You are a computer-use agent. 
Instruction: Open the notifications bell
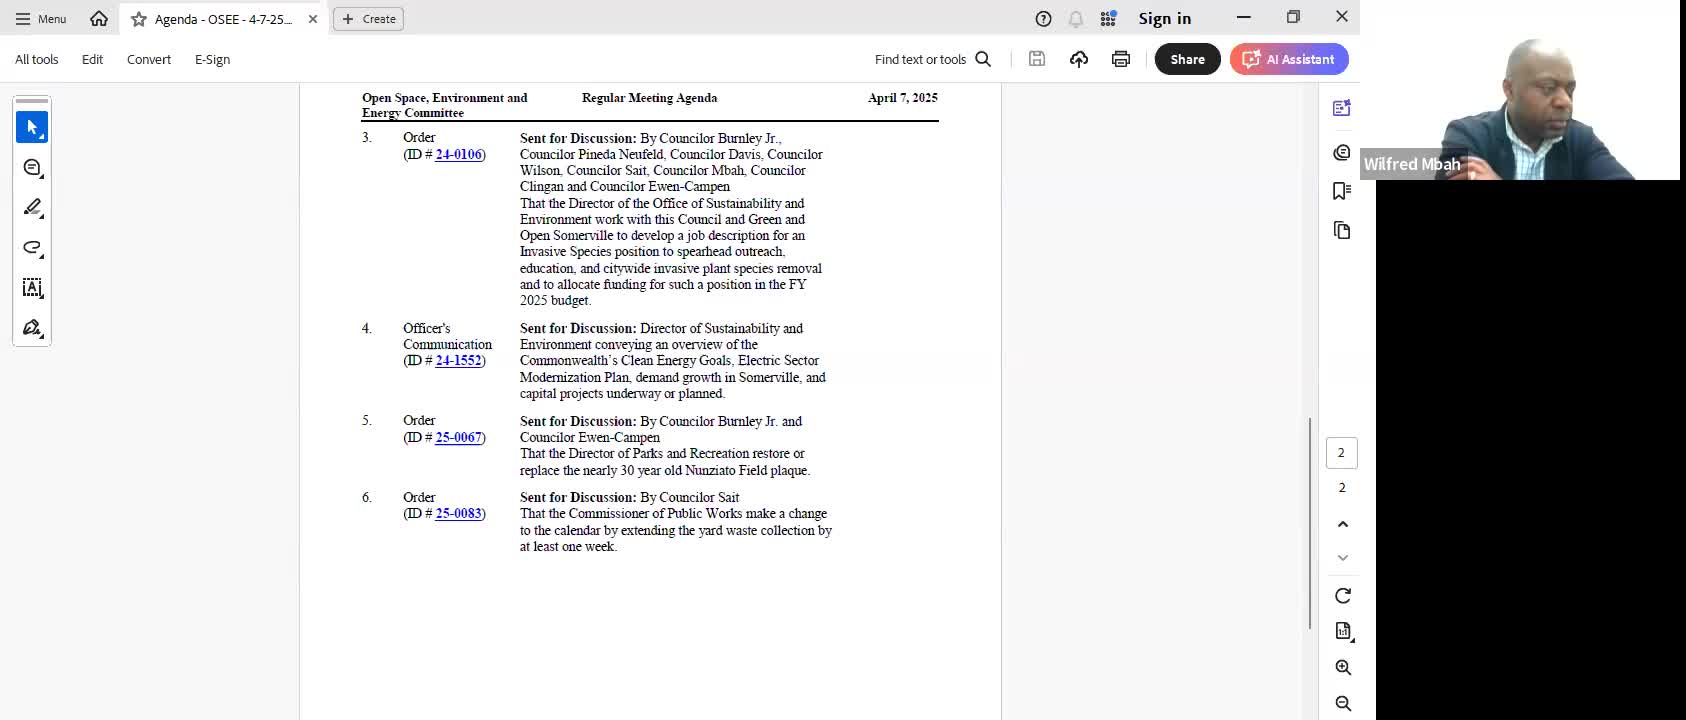(1076, 19)
